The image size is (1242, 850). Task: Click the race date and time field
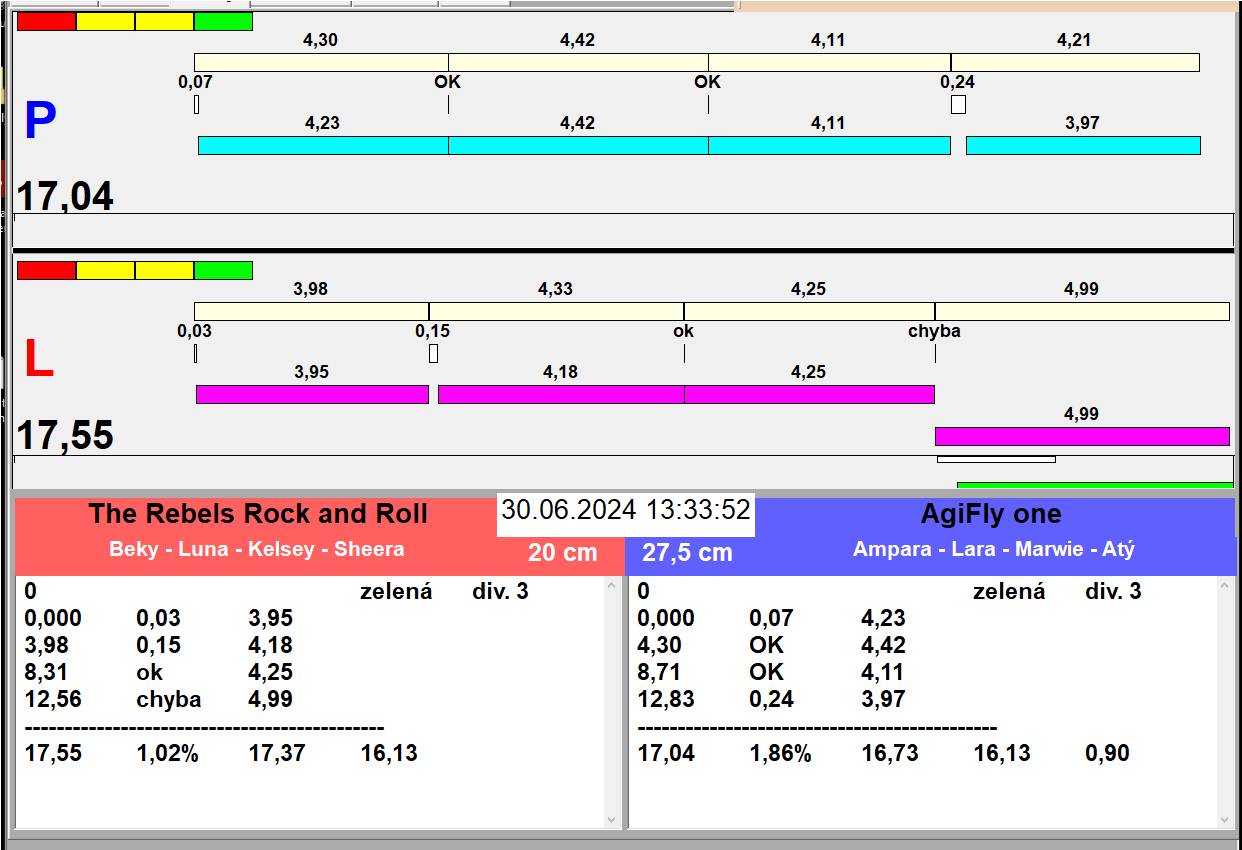(x=625, y=510)
